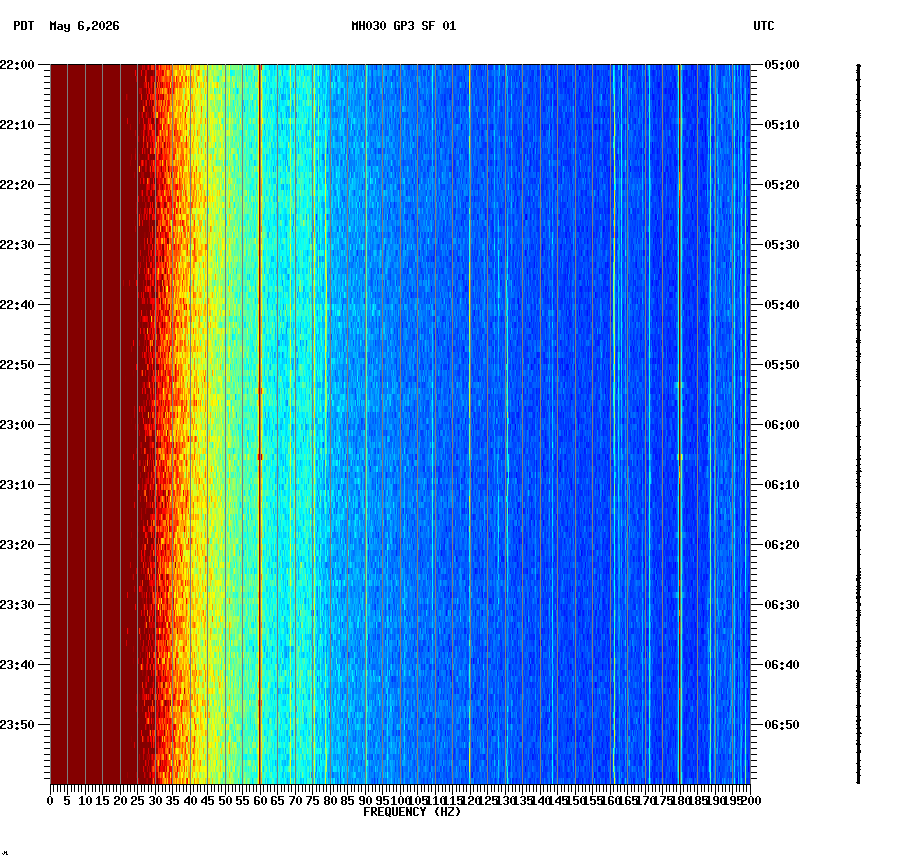Click the 06:20 UTC time label
Screen dimensions: 902x864
point(782,544)
